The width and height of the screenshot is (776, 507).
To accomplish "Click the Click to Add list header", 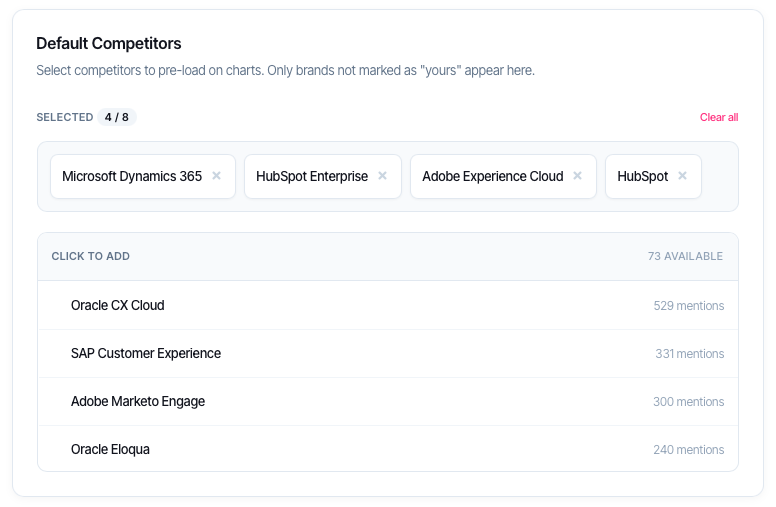I will (91, 256).
